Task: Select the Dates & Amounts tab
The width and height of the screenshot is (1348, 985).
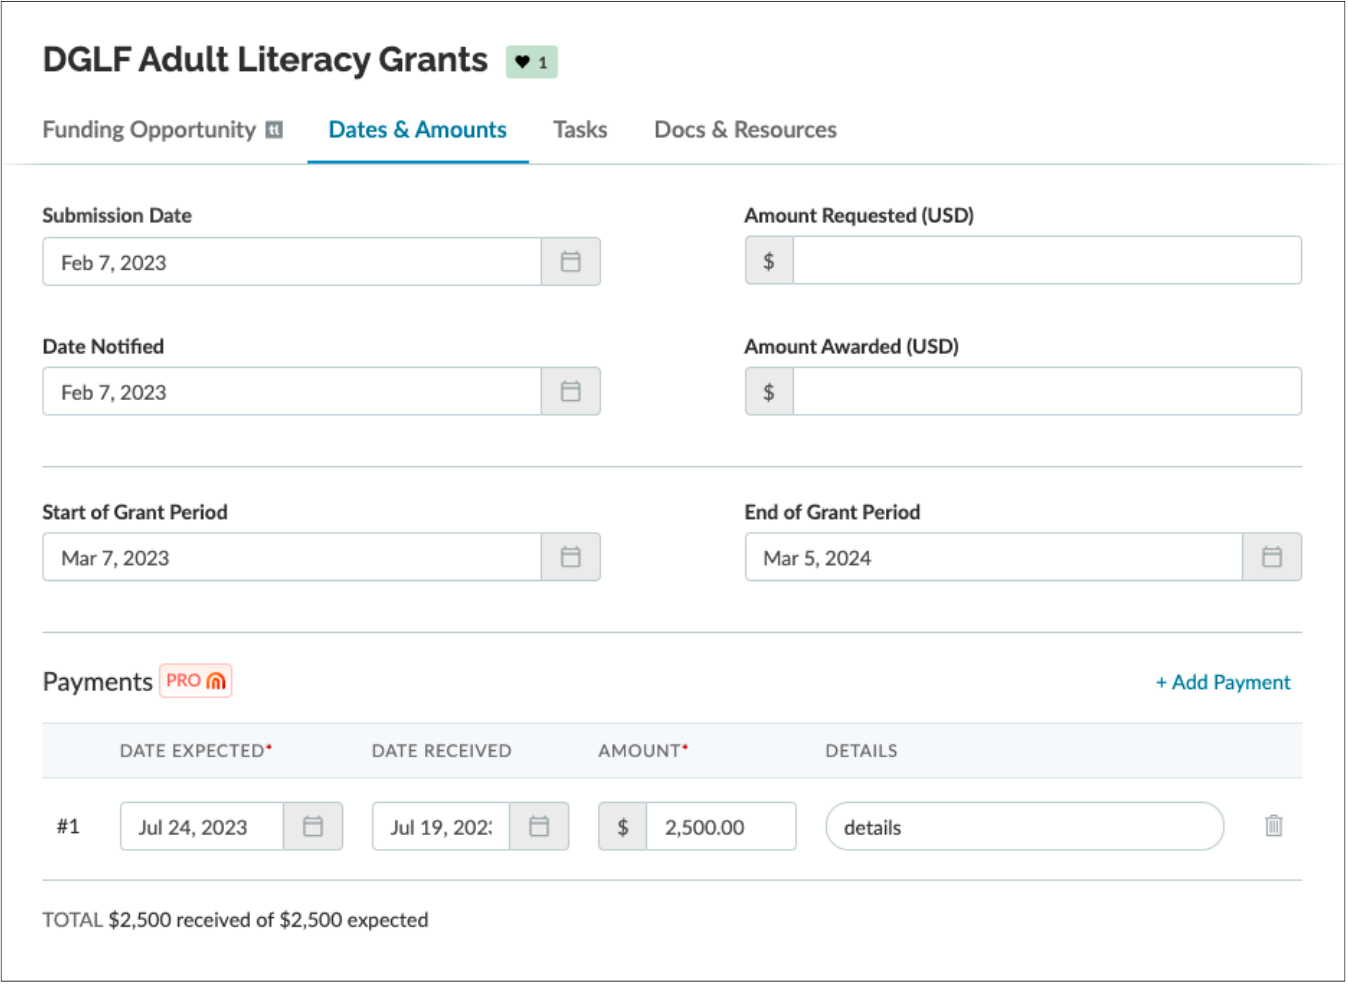Action: 417,129
